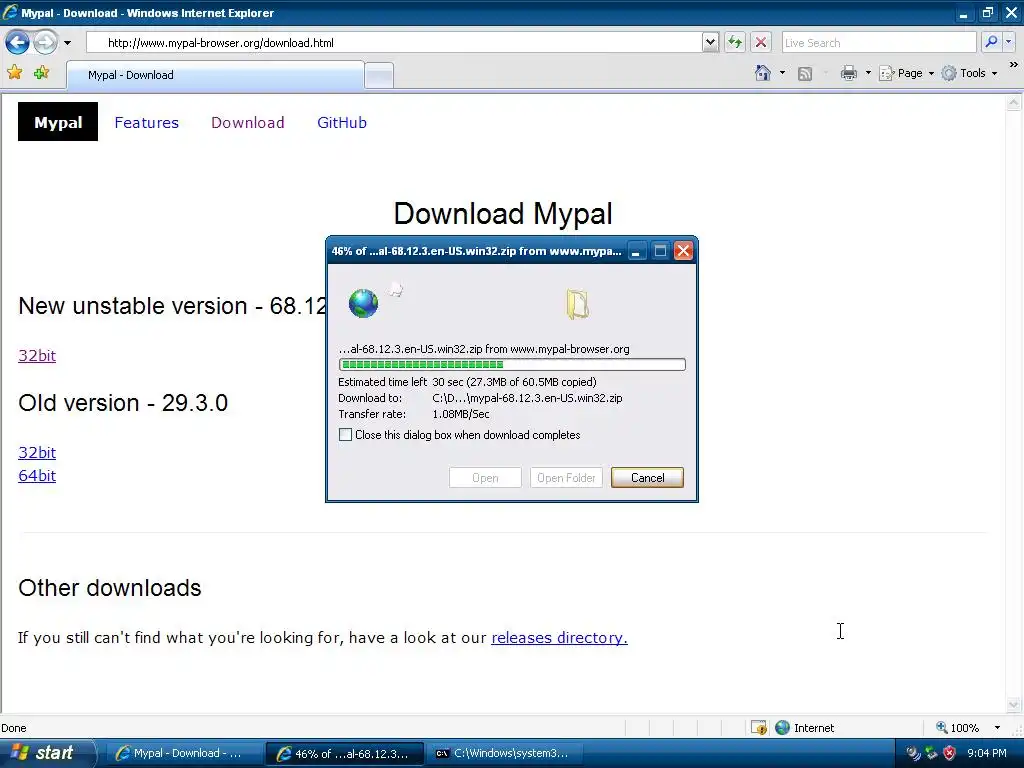Expand the address bar history dropdown
Viewport: 1024px width, 768px height.
point(711,42)
